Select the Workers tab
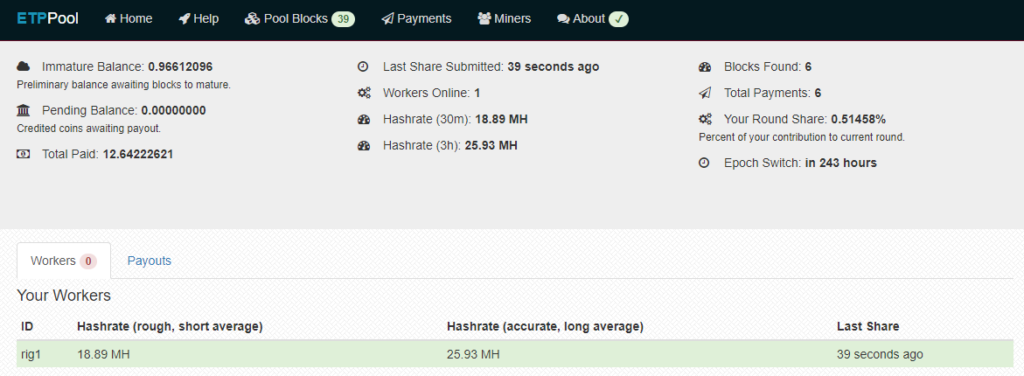The image size is (1024, 376). tap(63, 261)
